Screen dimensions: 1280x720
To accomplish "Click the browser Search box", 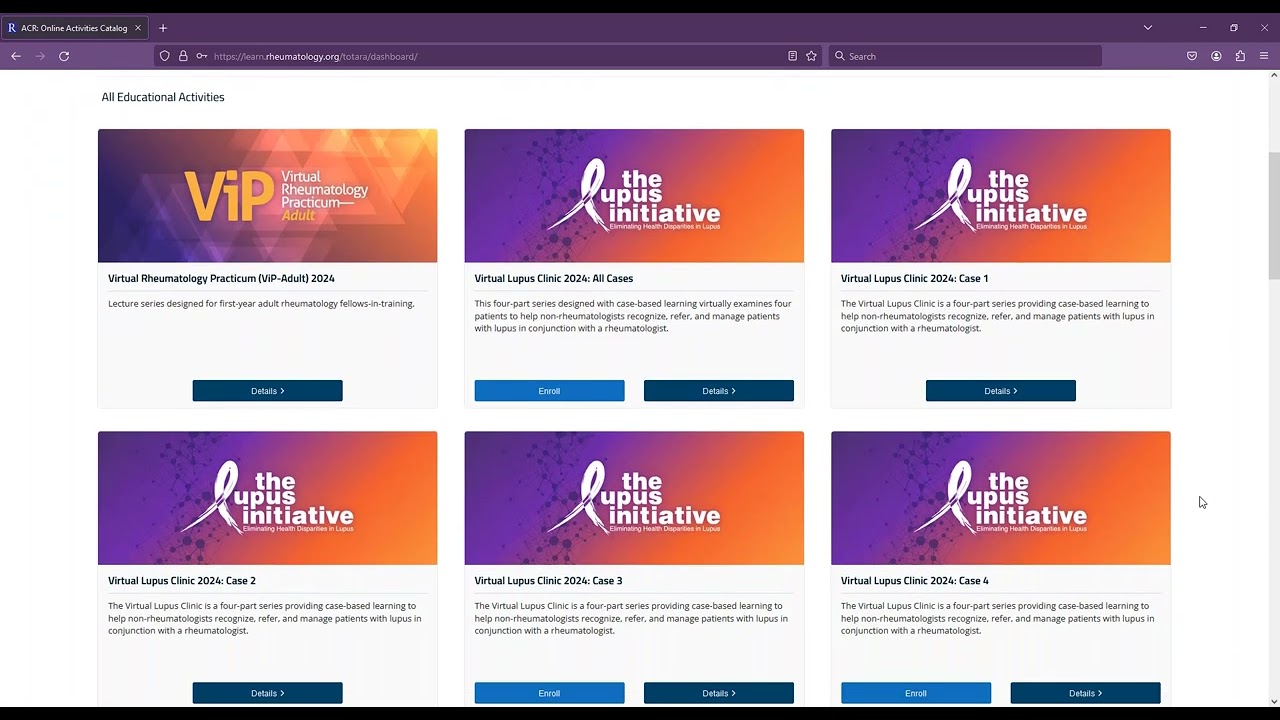I will click(965, 56).
